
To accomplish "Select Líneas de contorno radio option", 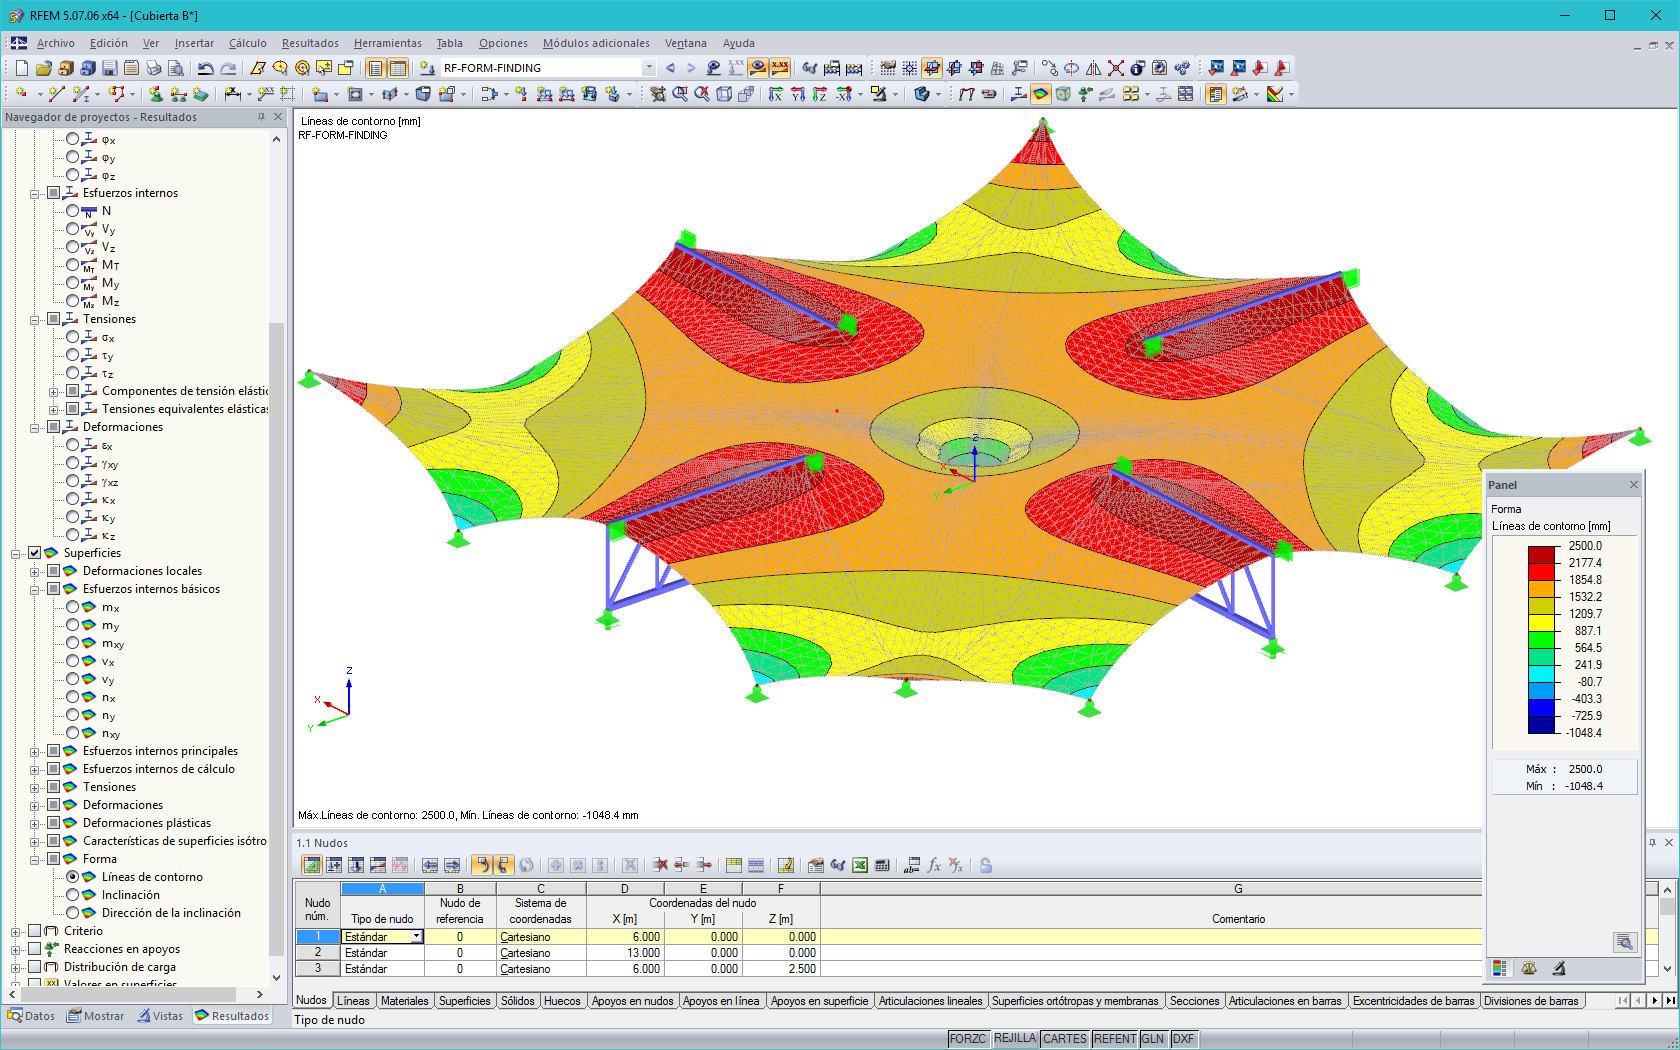I will click(73, 877).
